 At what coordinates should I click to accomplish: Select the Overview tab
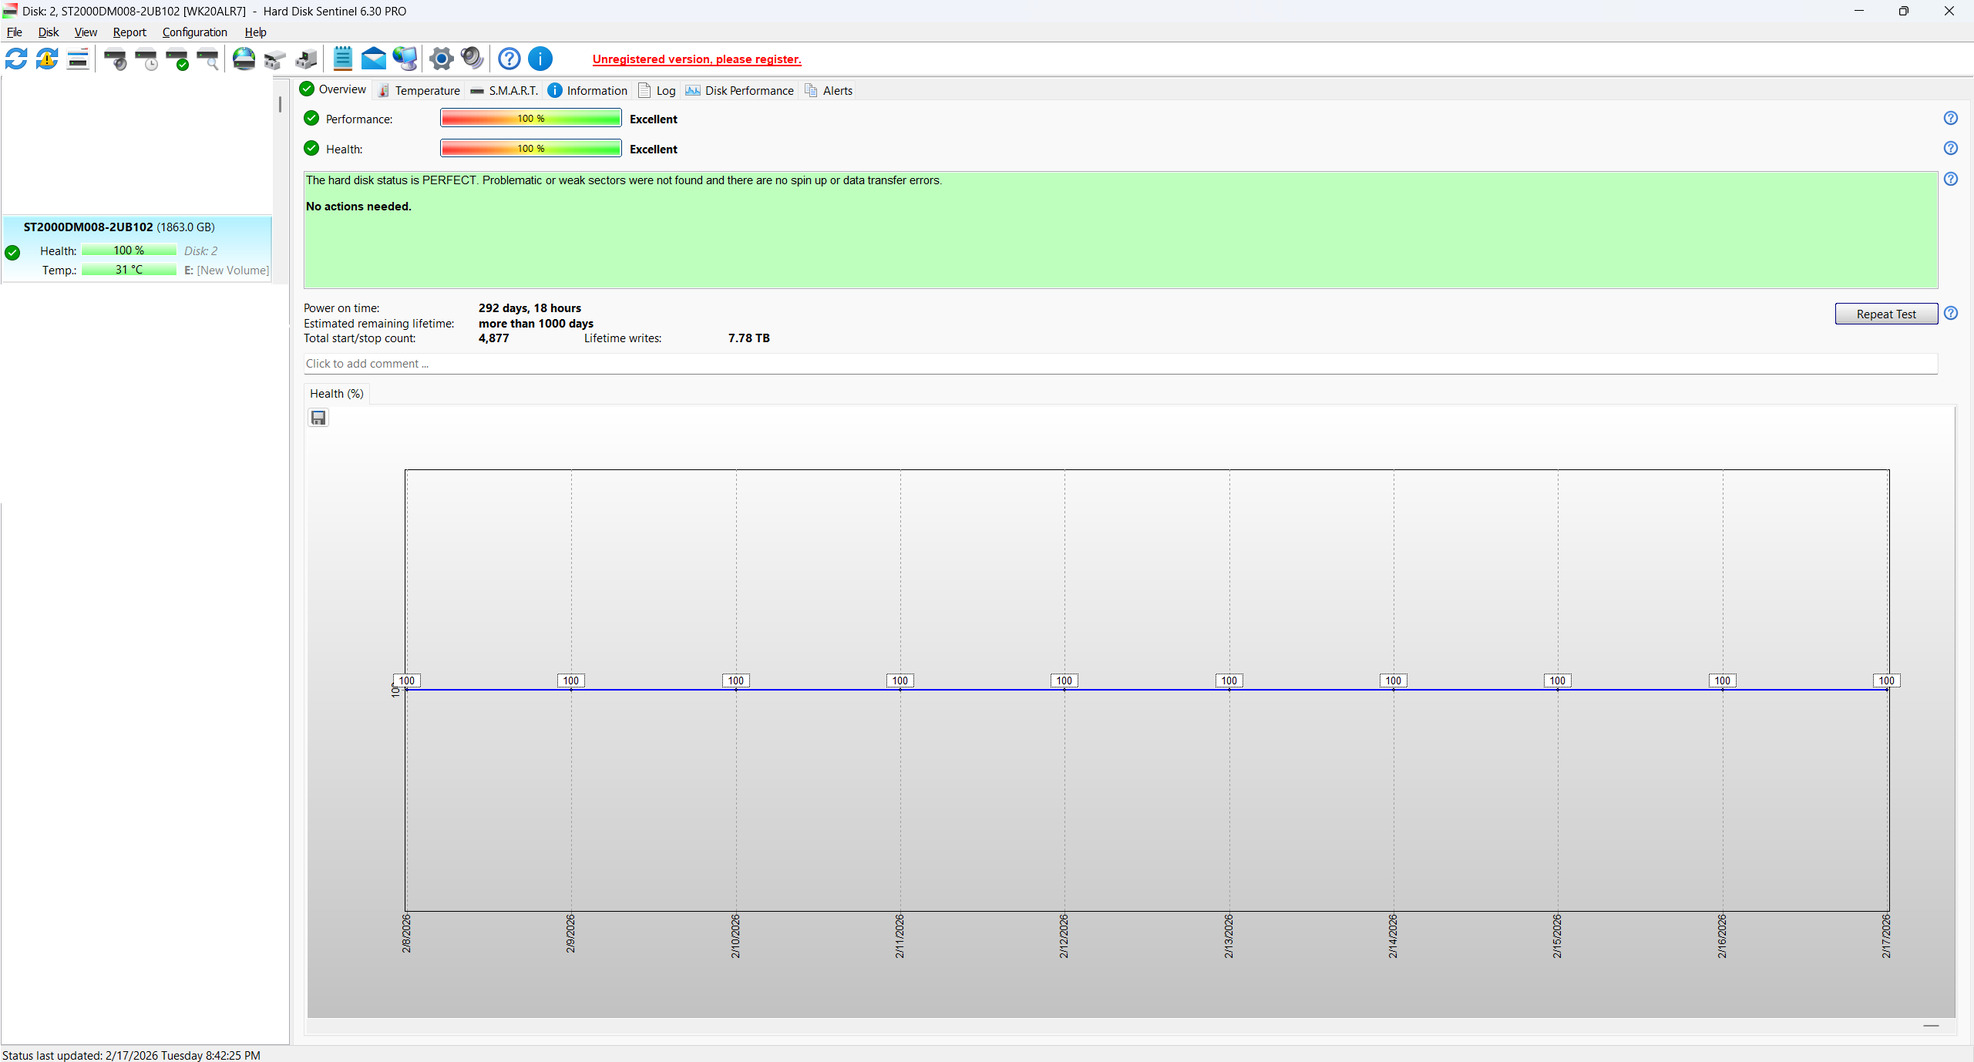(333, 90)
